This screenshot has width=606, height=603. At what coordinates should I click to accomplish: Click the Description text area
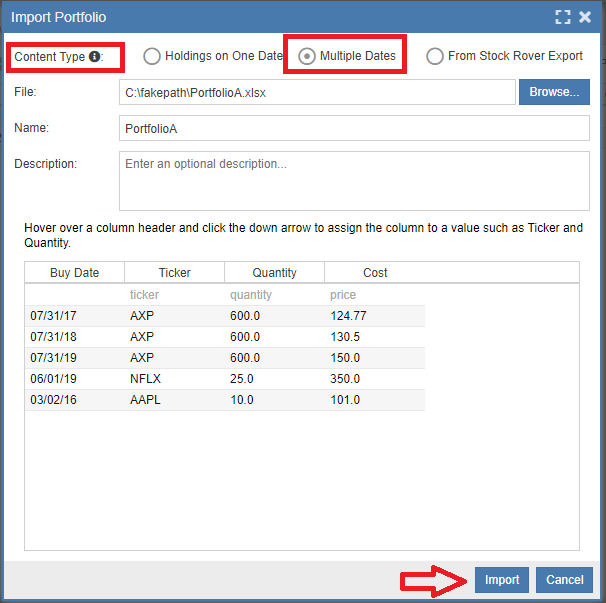(x=354, y=180)
